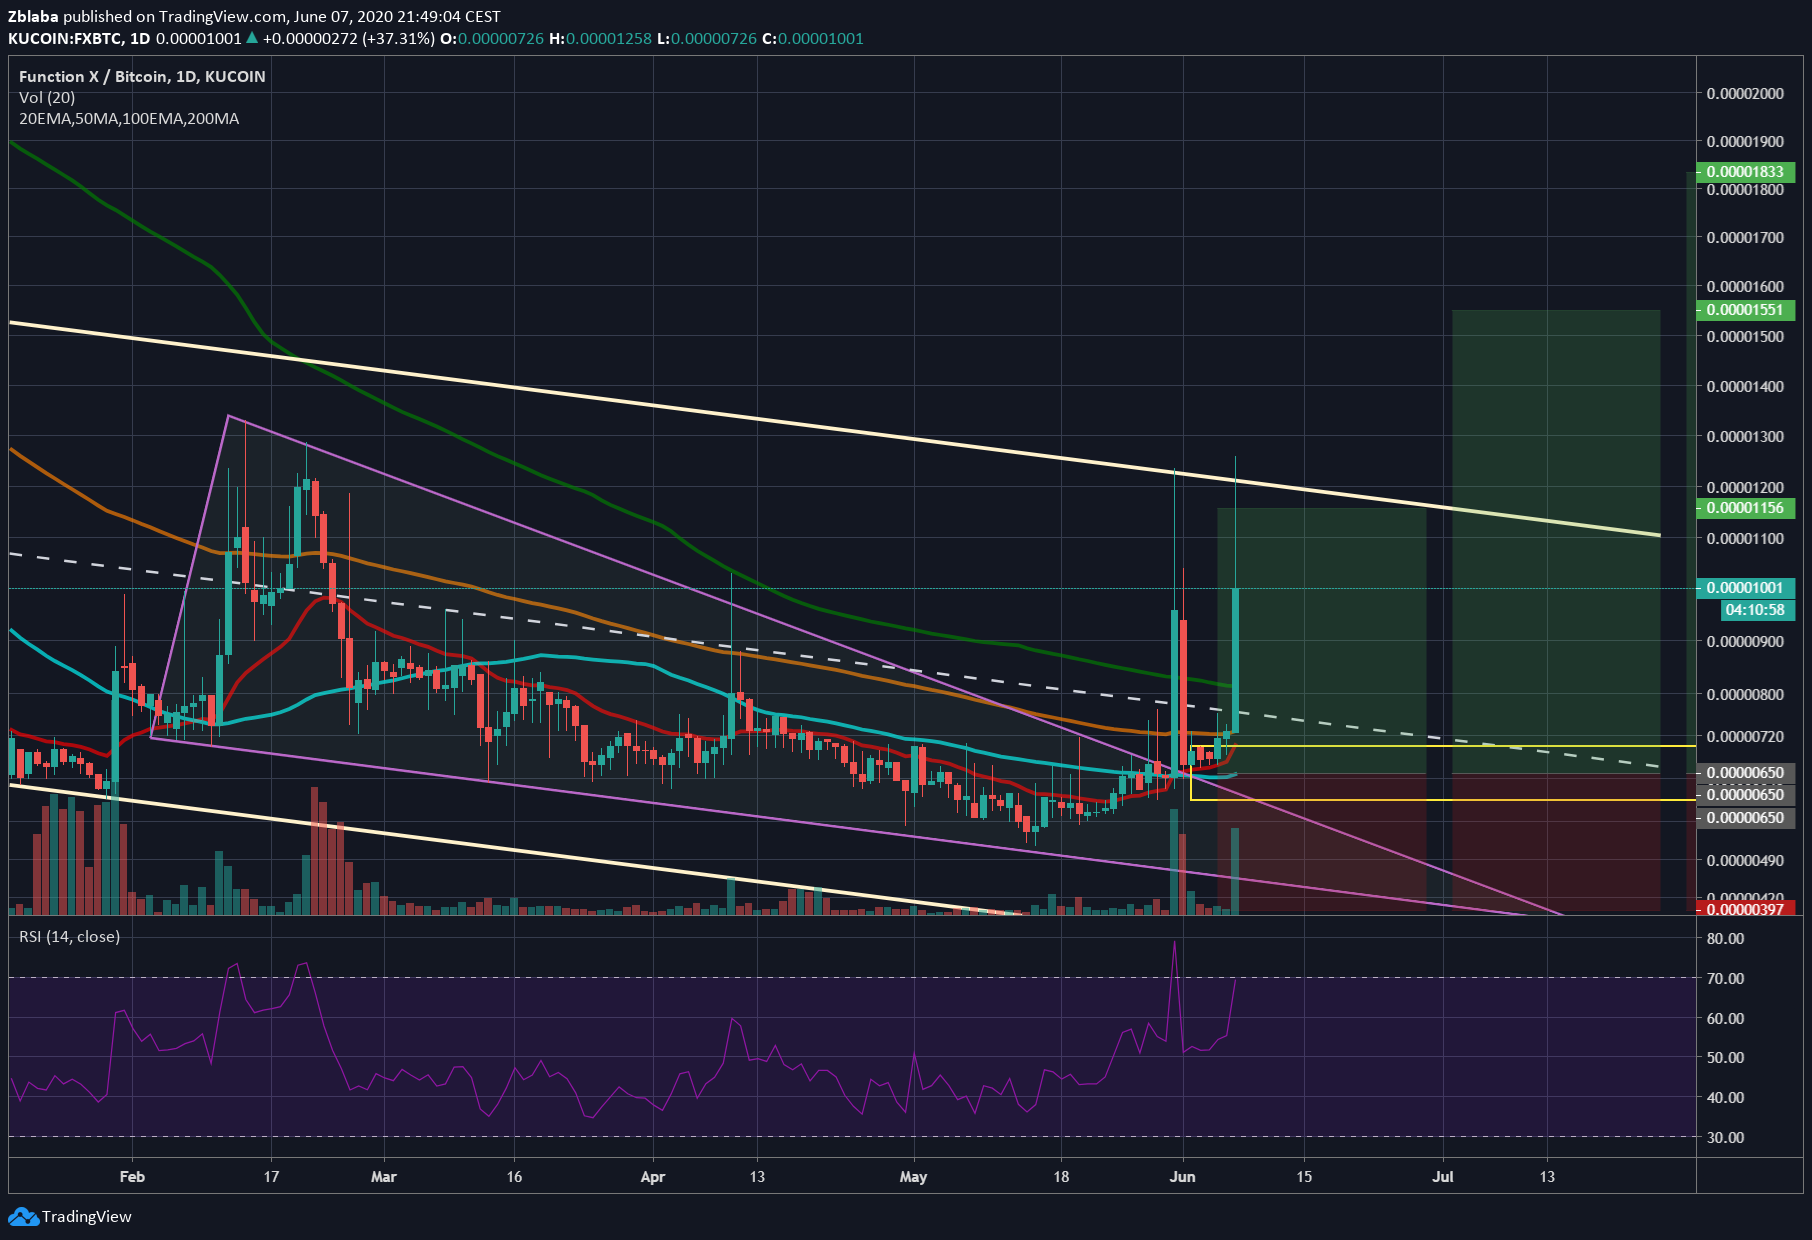Click the tall latest-day volume bar

coord(1235,871)
